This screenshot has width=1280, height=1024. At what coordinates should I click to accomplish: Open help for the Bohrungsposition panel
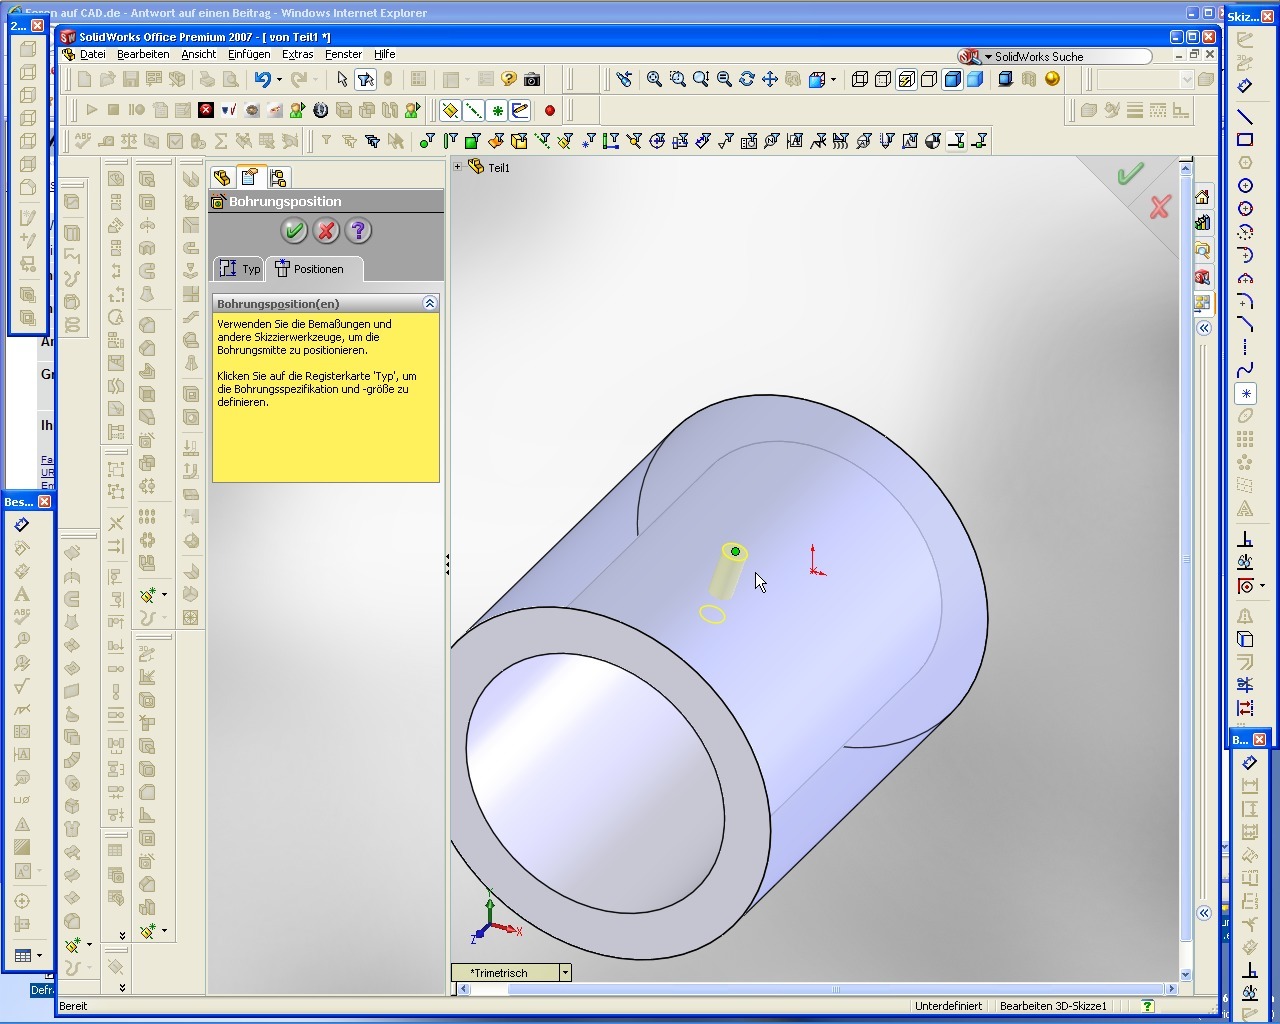pyautogui.click(x=358, y=231)
